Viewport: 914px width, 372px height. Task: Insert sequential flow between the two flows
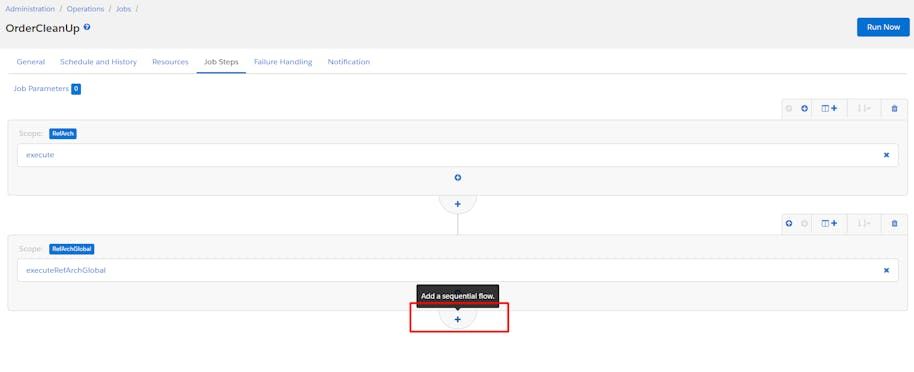pos(458,204)
